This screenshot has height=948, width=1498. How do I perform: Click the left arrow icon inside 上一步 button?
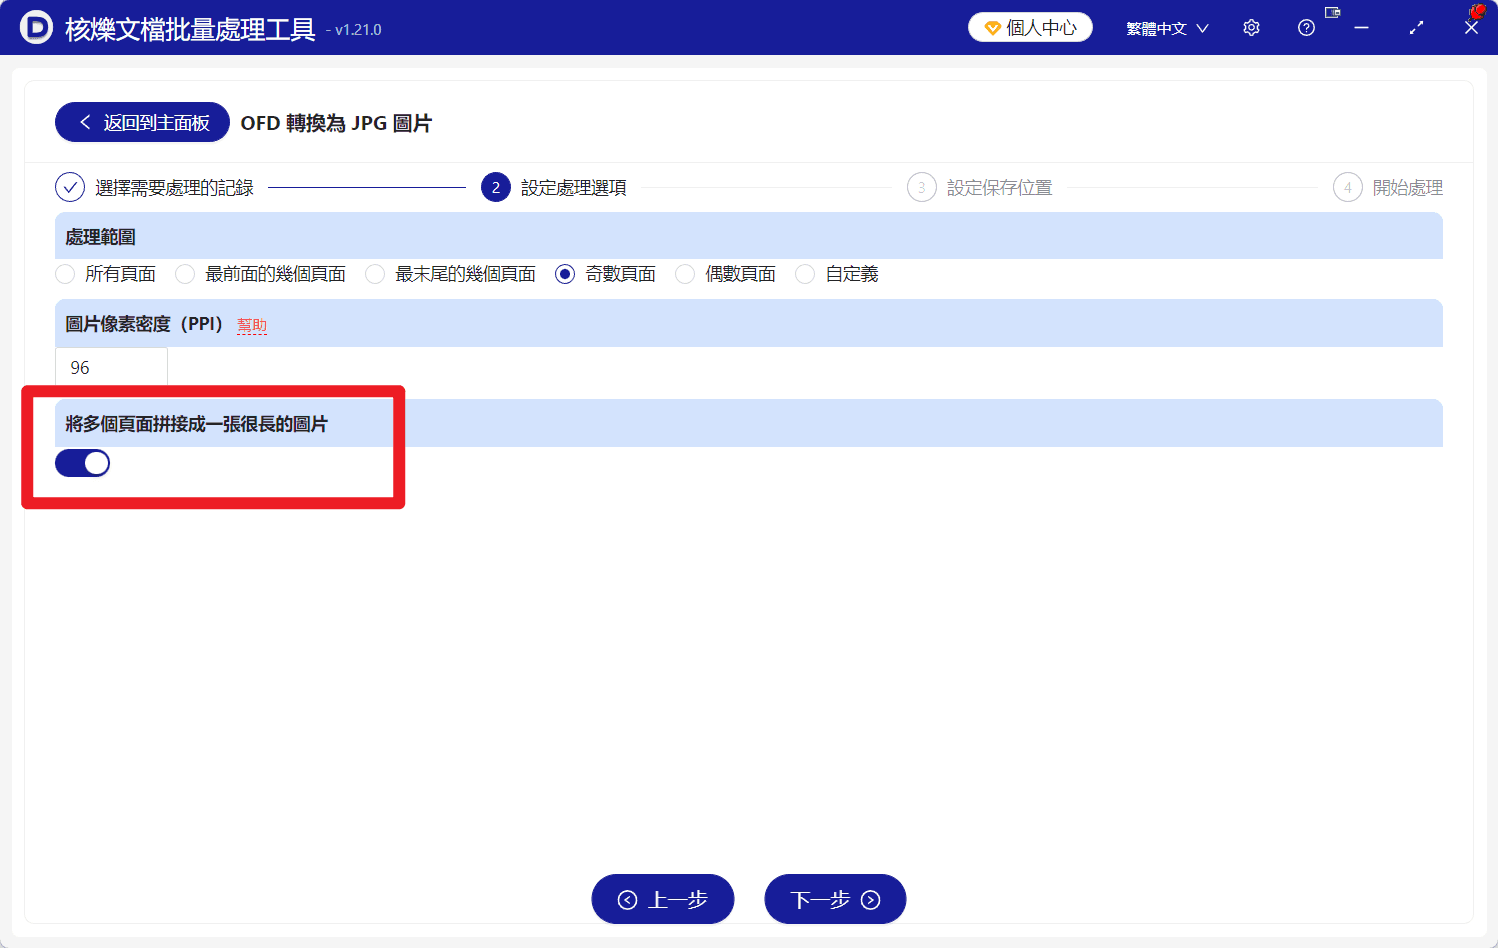click(x=627, y=898)
